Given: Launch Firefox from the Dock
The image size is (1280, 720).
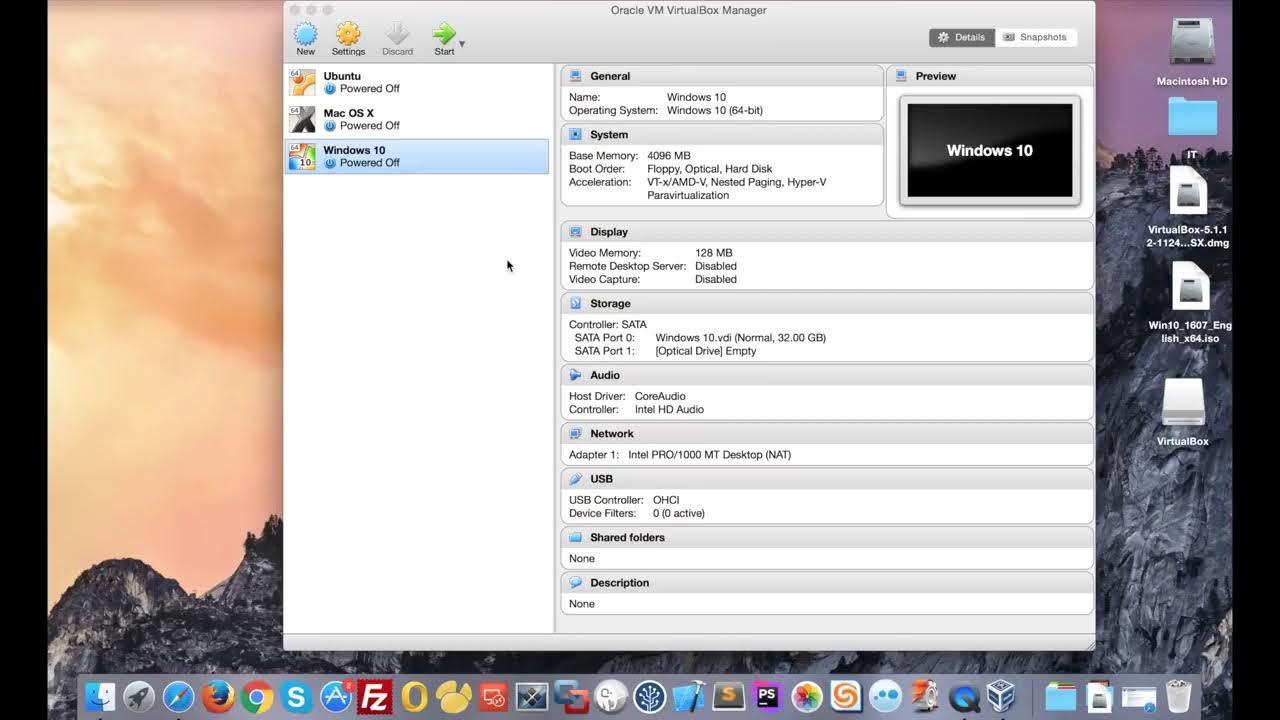Looking at the screenshot, I should click(x=218, y=696).
